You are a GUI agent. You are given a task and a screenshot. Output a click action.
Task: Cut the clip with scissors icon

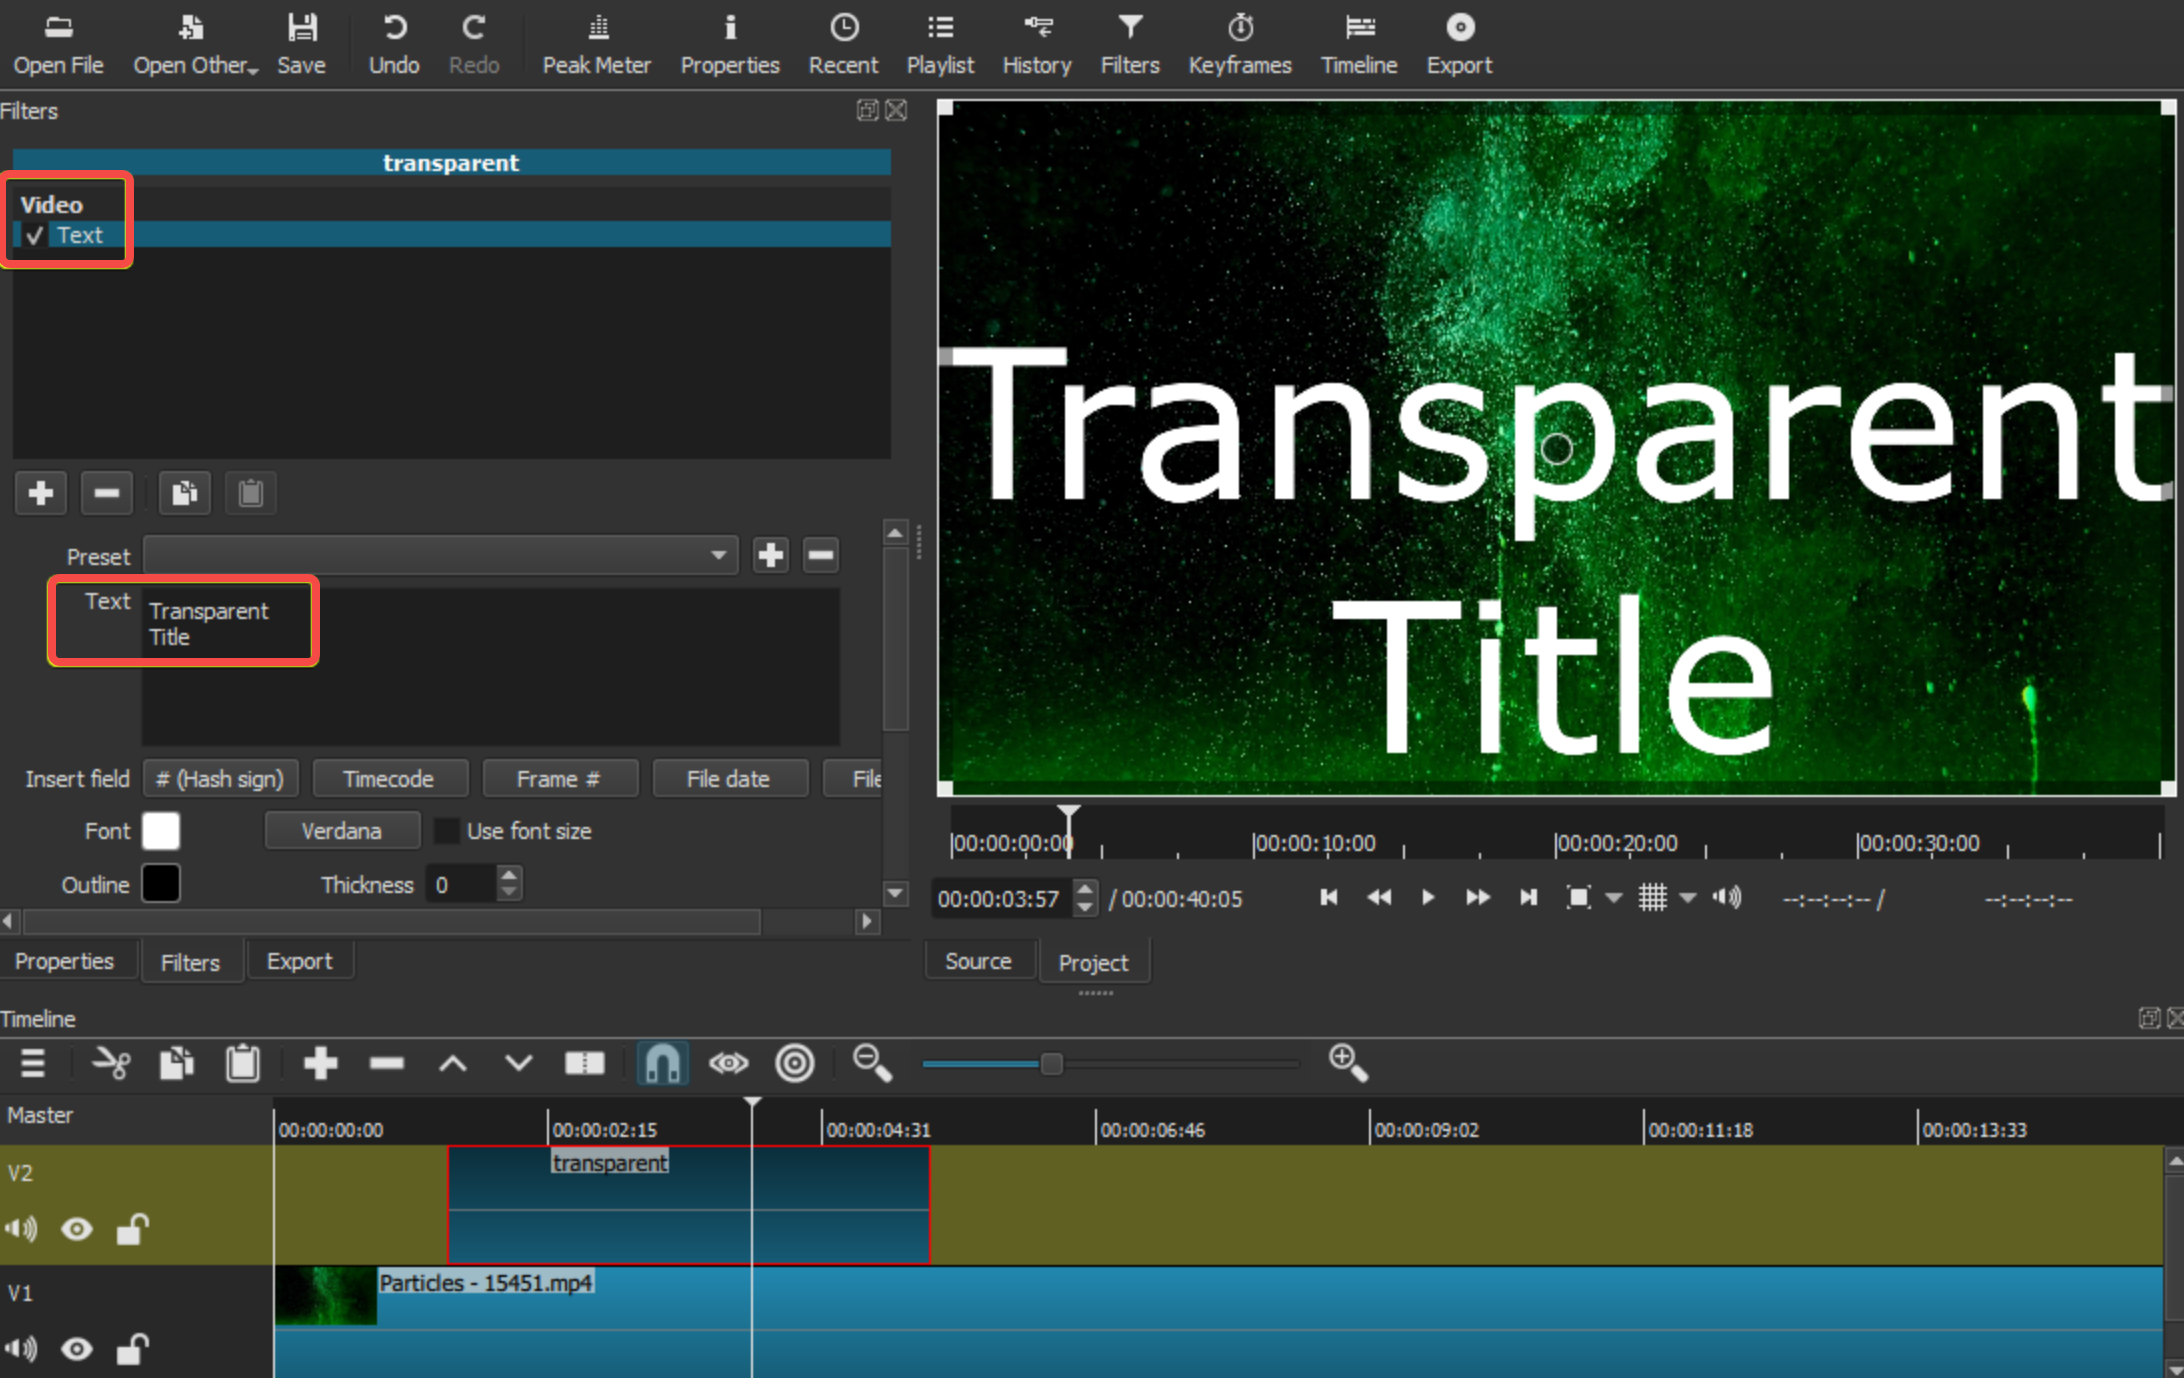tap(111, 1063)
